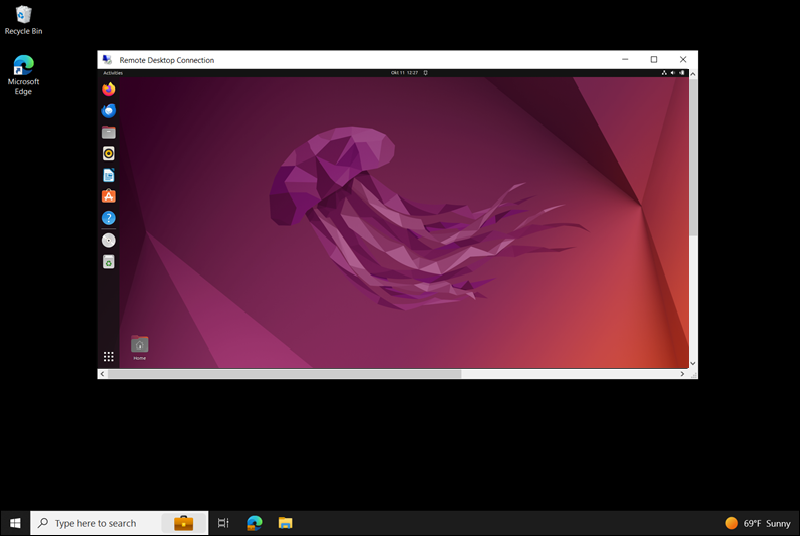This screenshot has width=800, height=536.
Task: Click the horizontal scrollbar right arrow
Action: 682,374
